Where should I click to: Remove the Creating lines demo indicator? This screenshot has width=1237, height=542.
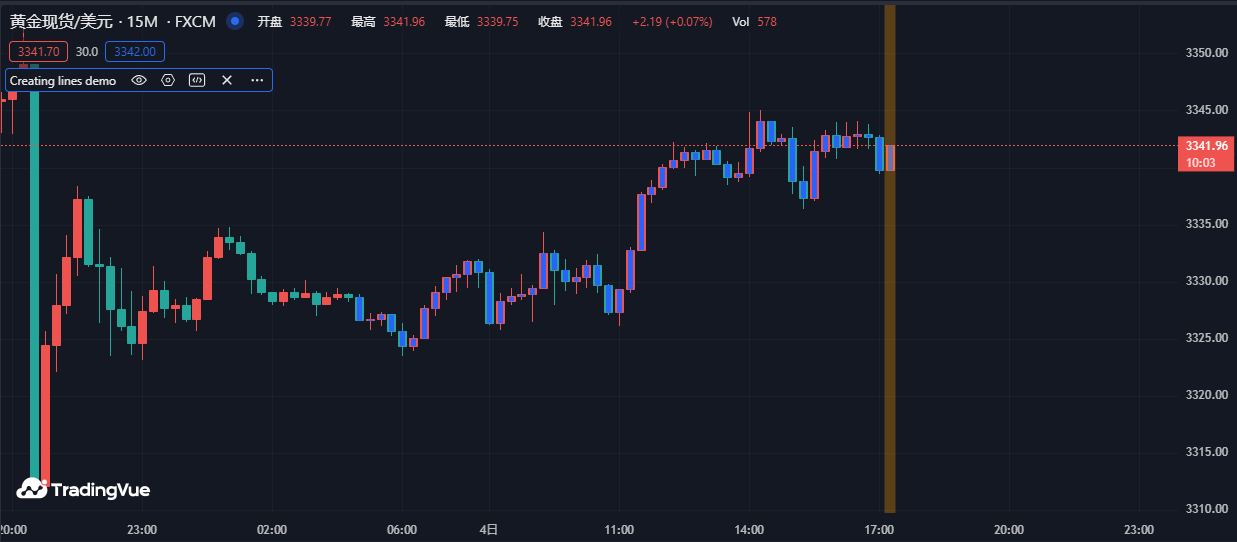point(227,80)
